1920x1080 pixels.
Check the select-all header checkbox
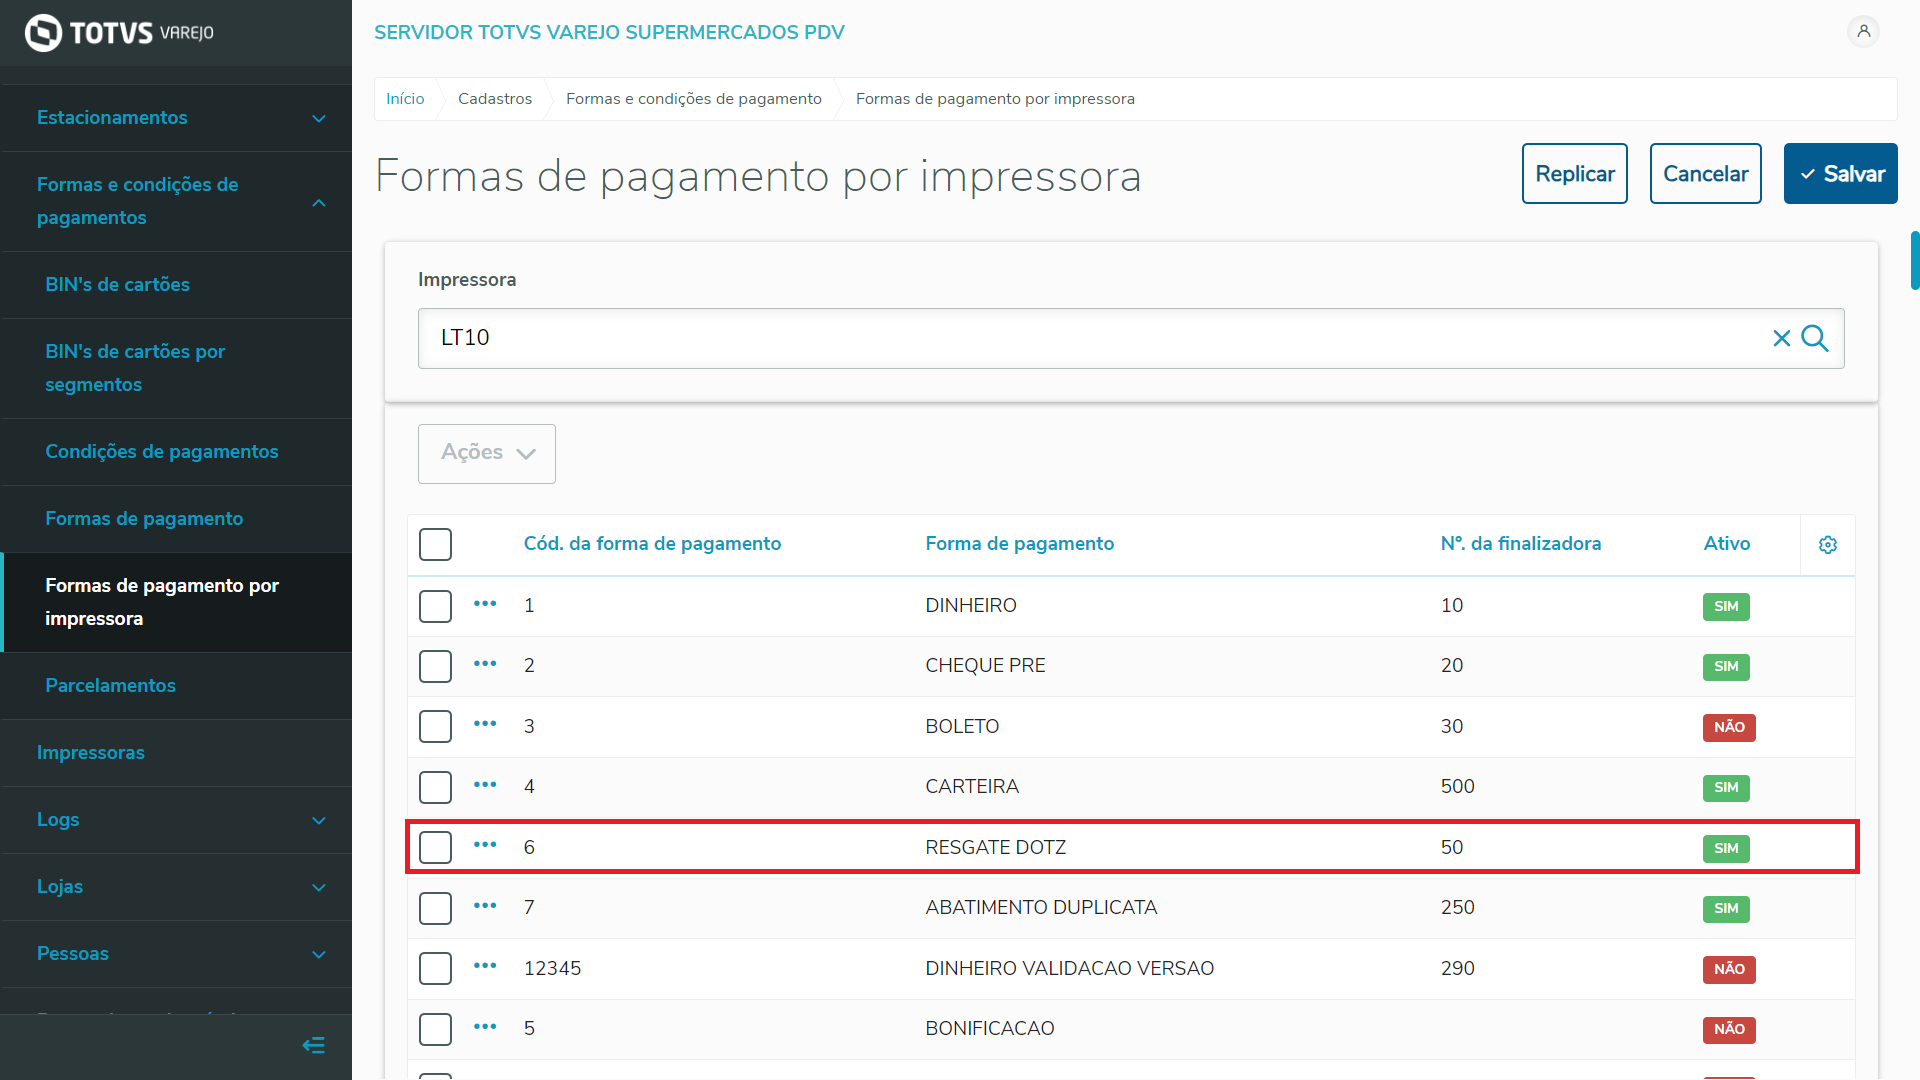click(435, 545)
